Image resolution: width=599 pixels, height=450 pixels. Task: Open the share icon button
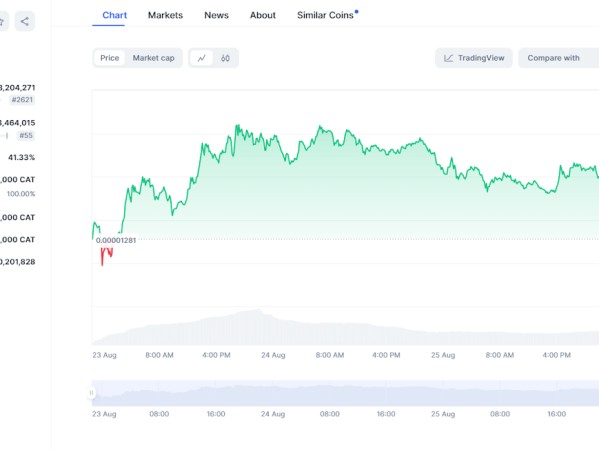pos(25,21)
